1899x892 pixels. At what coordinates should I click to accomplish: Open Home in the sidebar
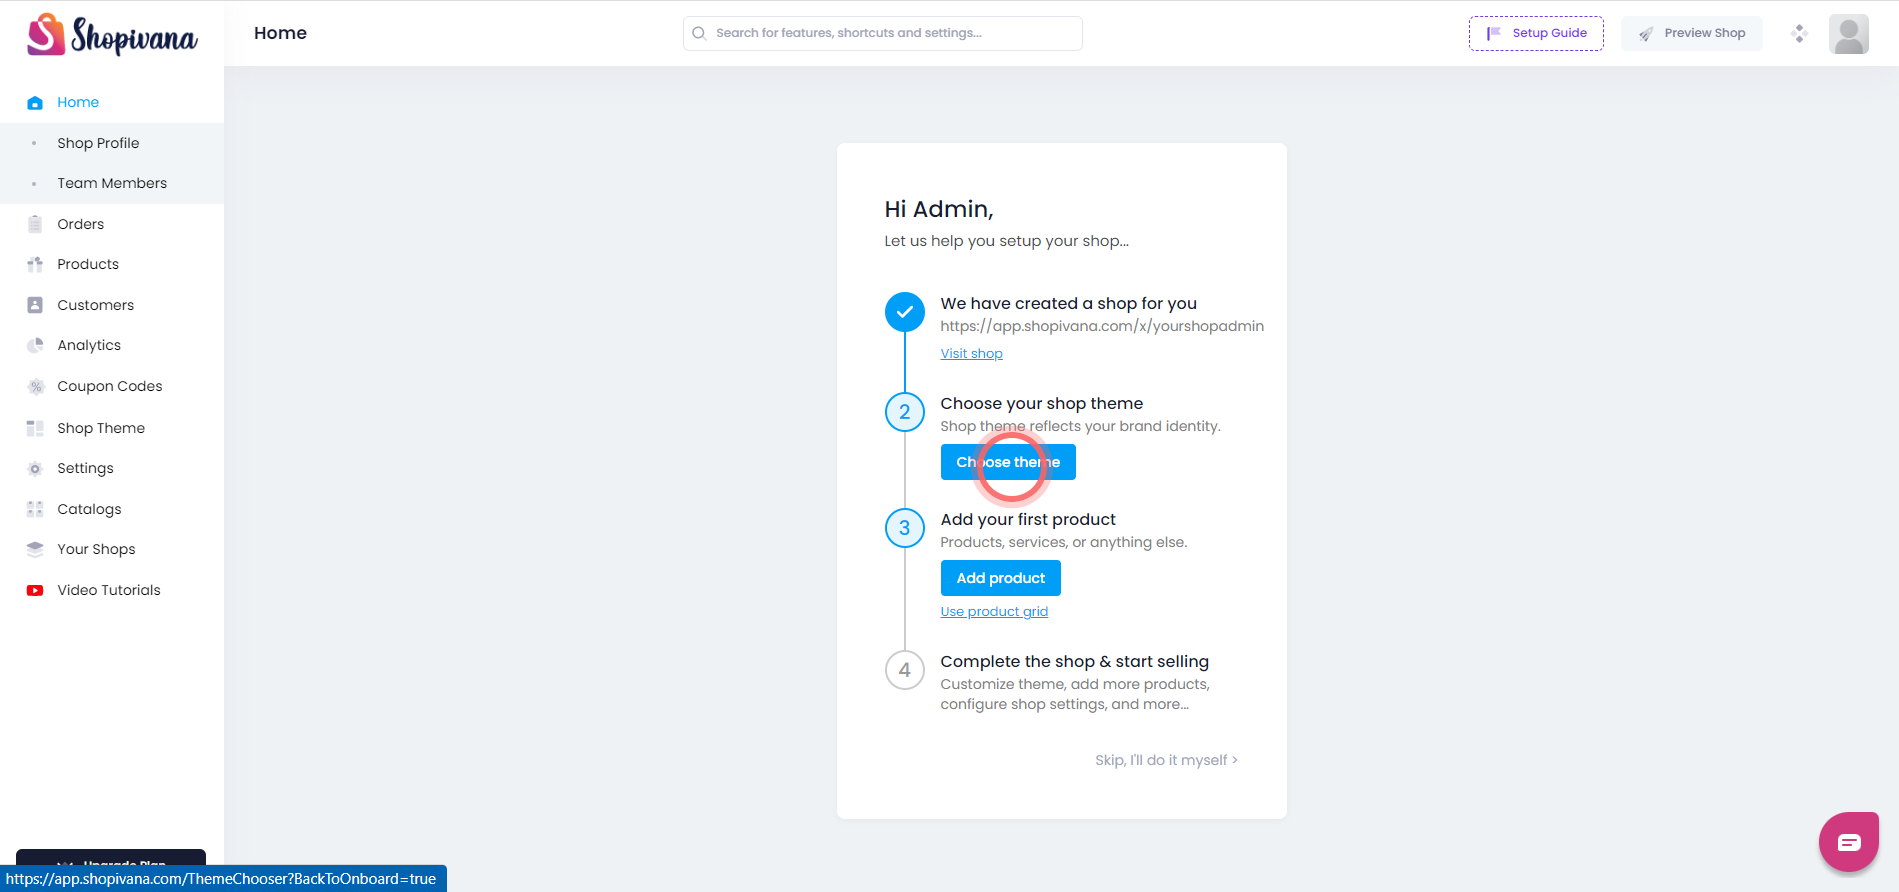pyautogui.click(x=78, y=102)
